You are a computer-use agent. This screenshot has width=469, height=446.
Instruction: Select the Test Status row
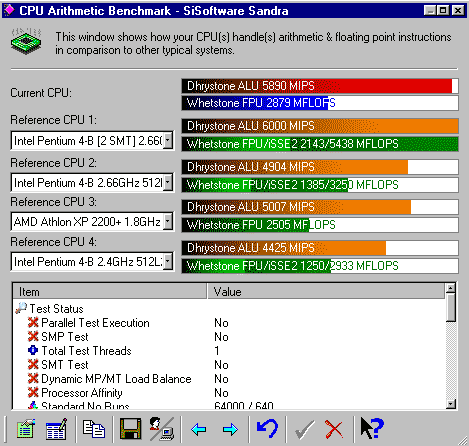[56, 309]
